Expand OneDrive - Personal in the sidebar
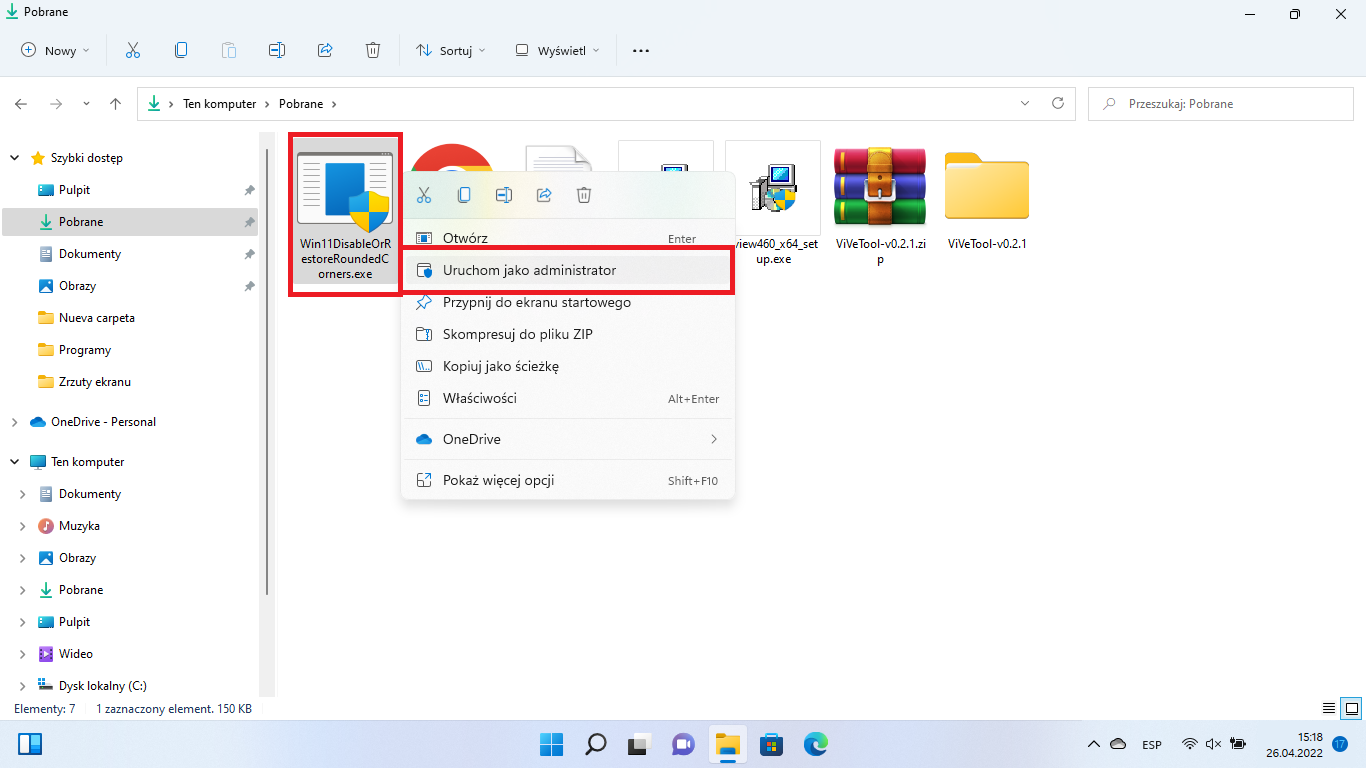 tap(14, 422)
